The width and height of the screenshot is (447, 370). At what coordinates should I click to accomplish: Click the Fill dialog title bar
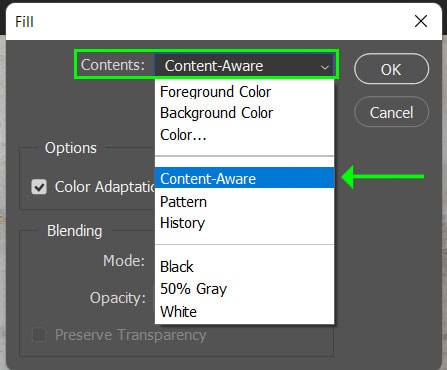(x=213, y=22)
